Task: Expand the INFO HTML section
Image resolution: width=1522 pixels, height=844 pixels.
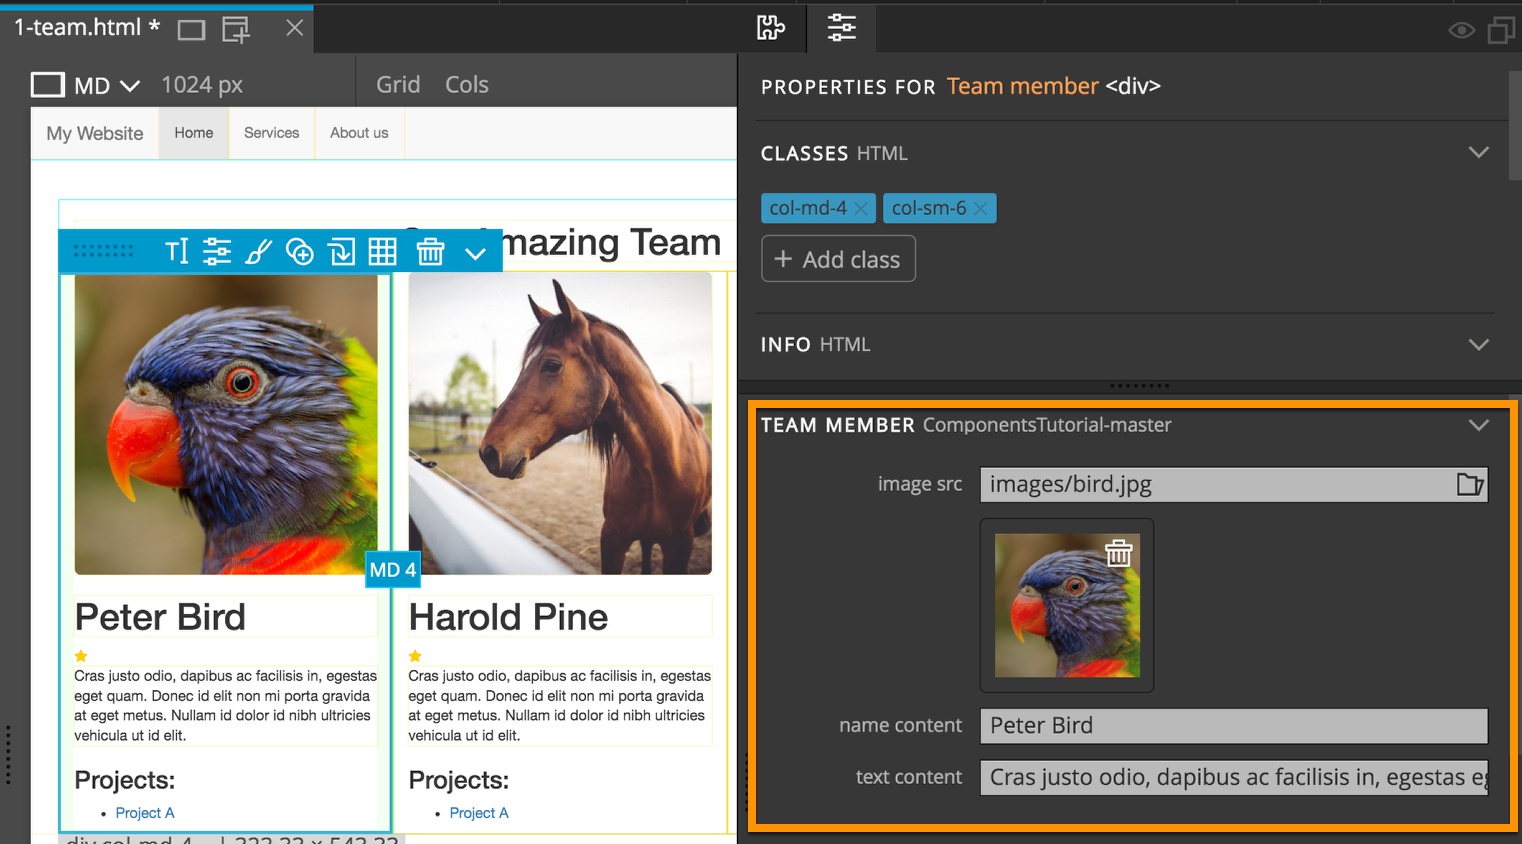Action: point(1478,344)
